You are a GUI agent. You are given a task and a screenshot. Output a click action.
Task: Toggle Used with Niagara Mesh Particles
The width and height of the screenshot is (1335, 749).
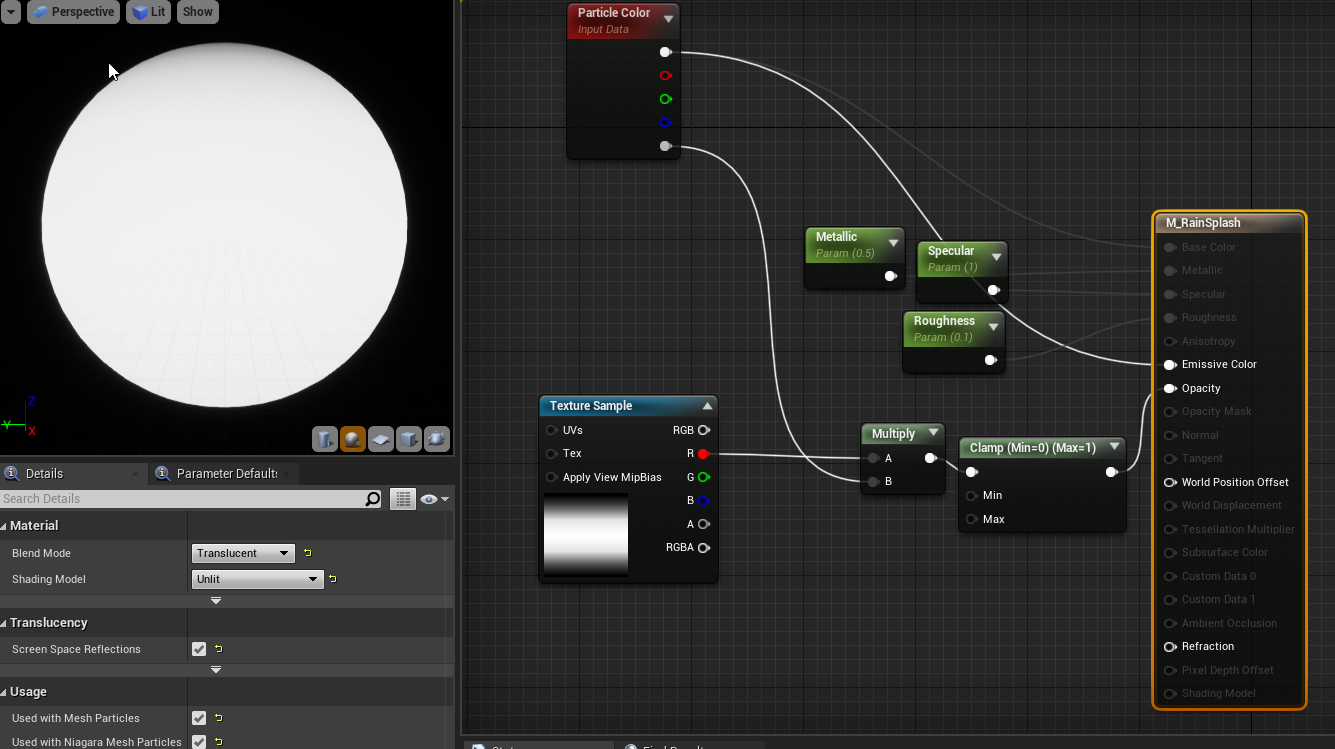tap(197, 742)
